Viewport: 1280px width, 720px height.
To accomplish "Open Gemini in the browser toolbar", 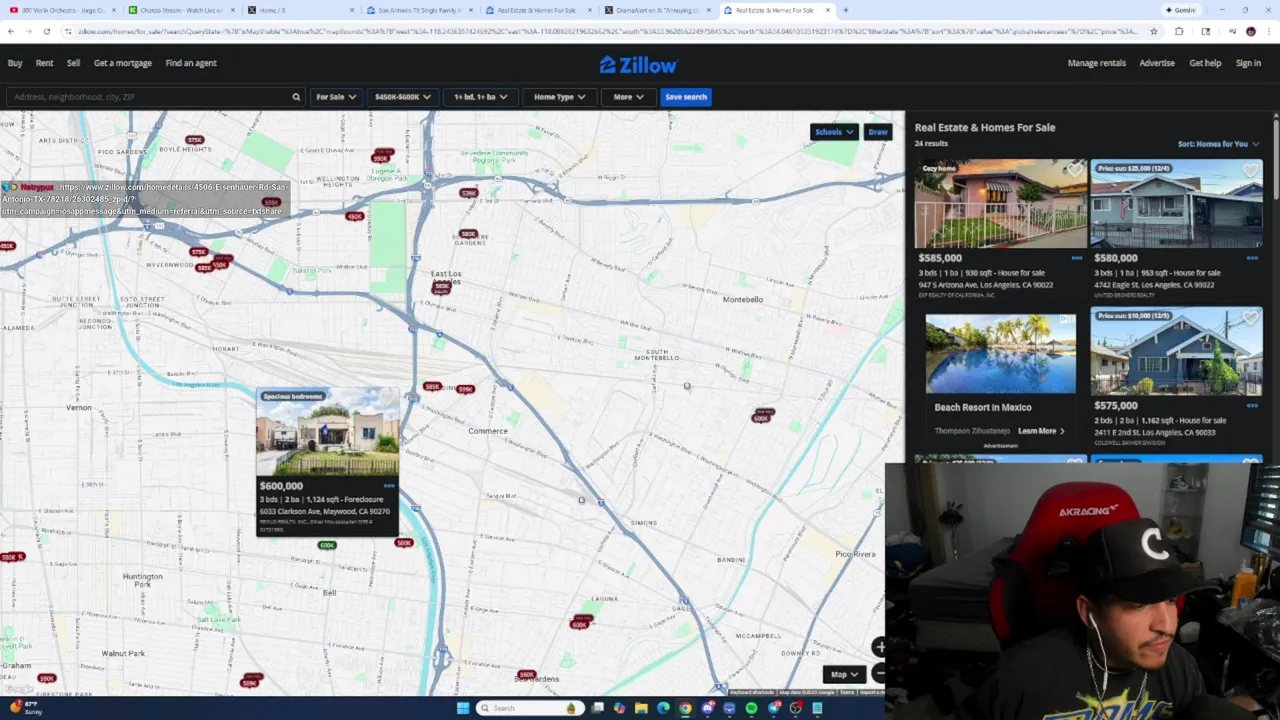I will coord(1180,10).
